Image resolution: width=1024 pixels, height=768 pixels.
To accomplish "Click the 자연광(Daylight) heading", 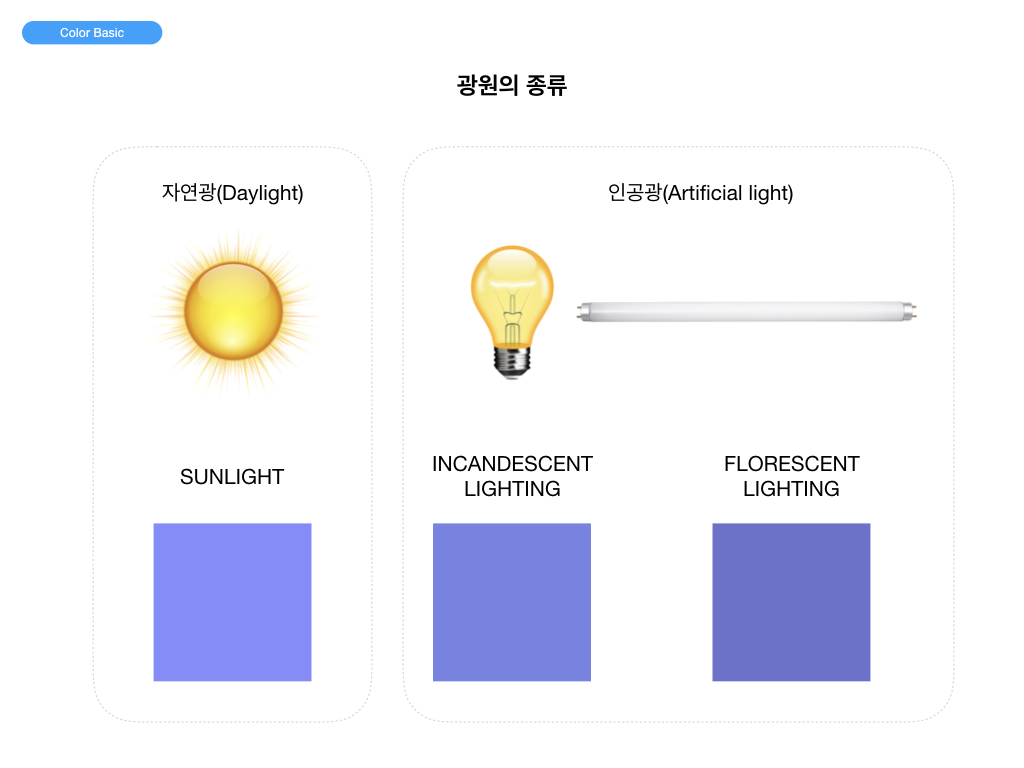I will click(232, 193).
